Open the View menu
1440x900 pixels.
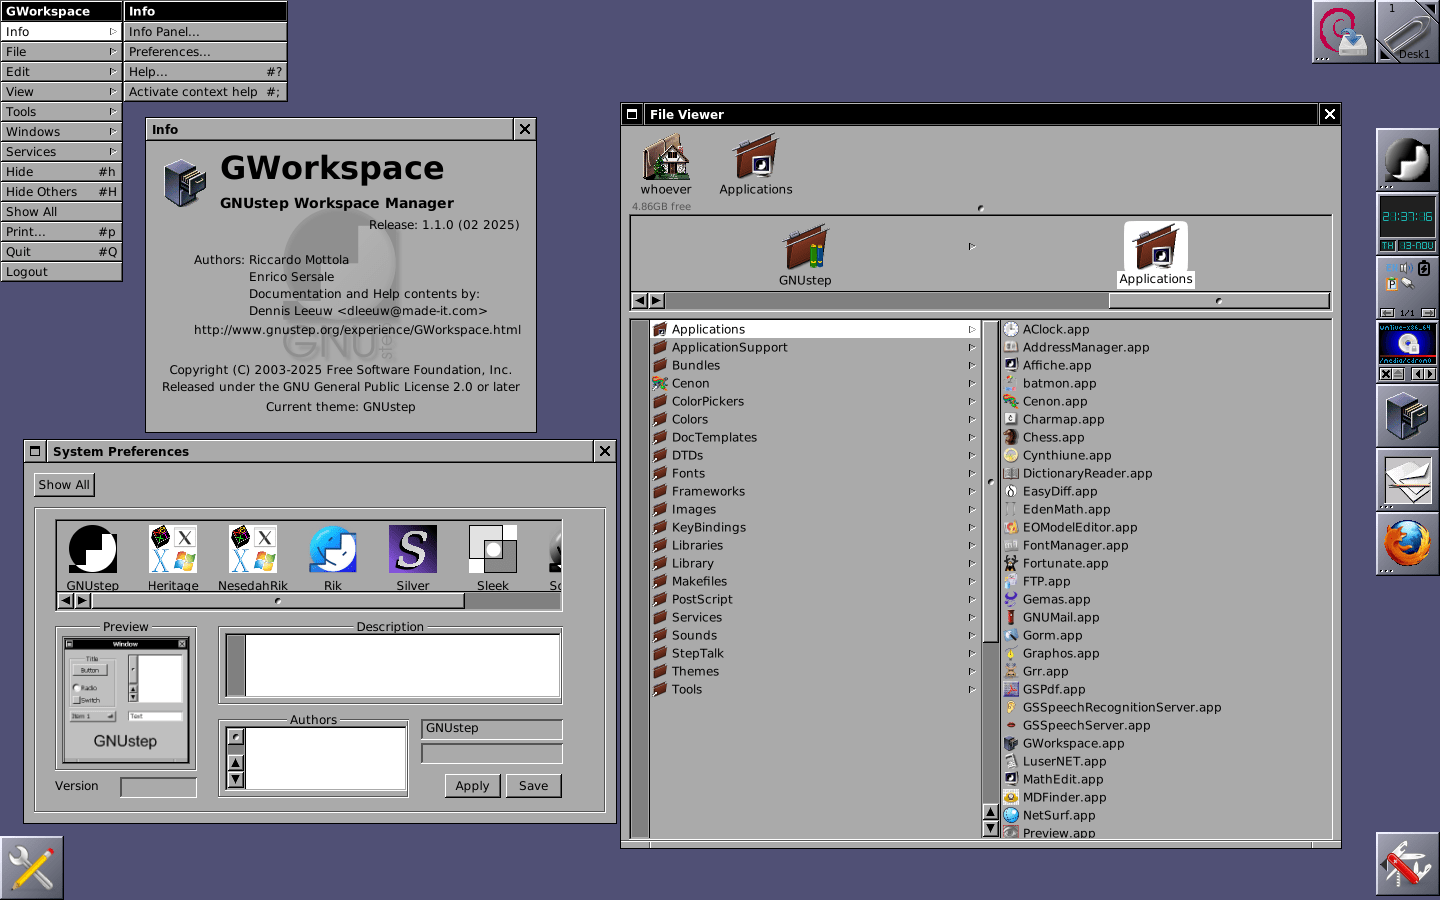pos(61,91)
